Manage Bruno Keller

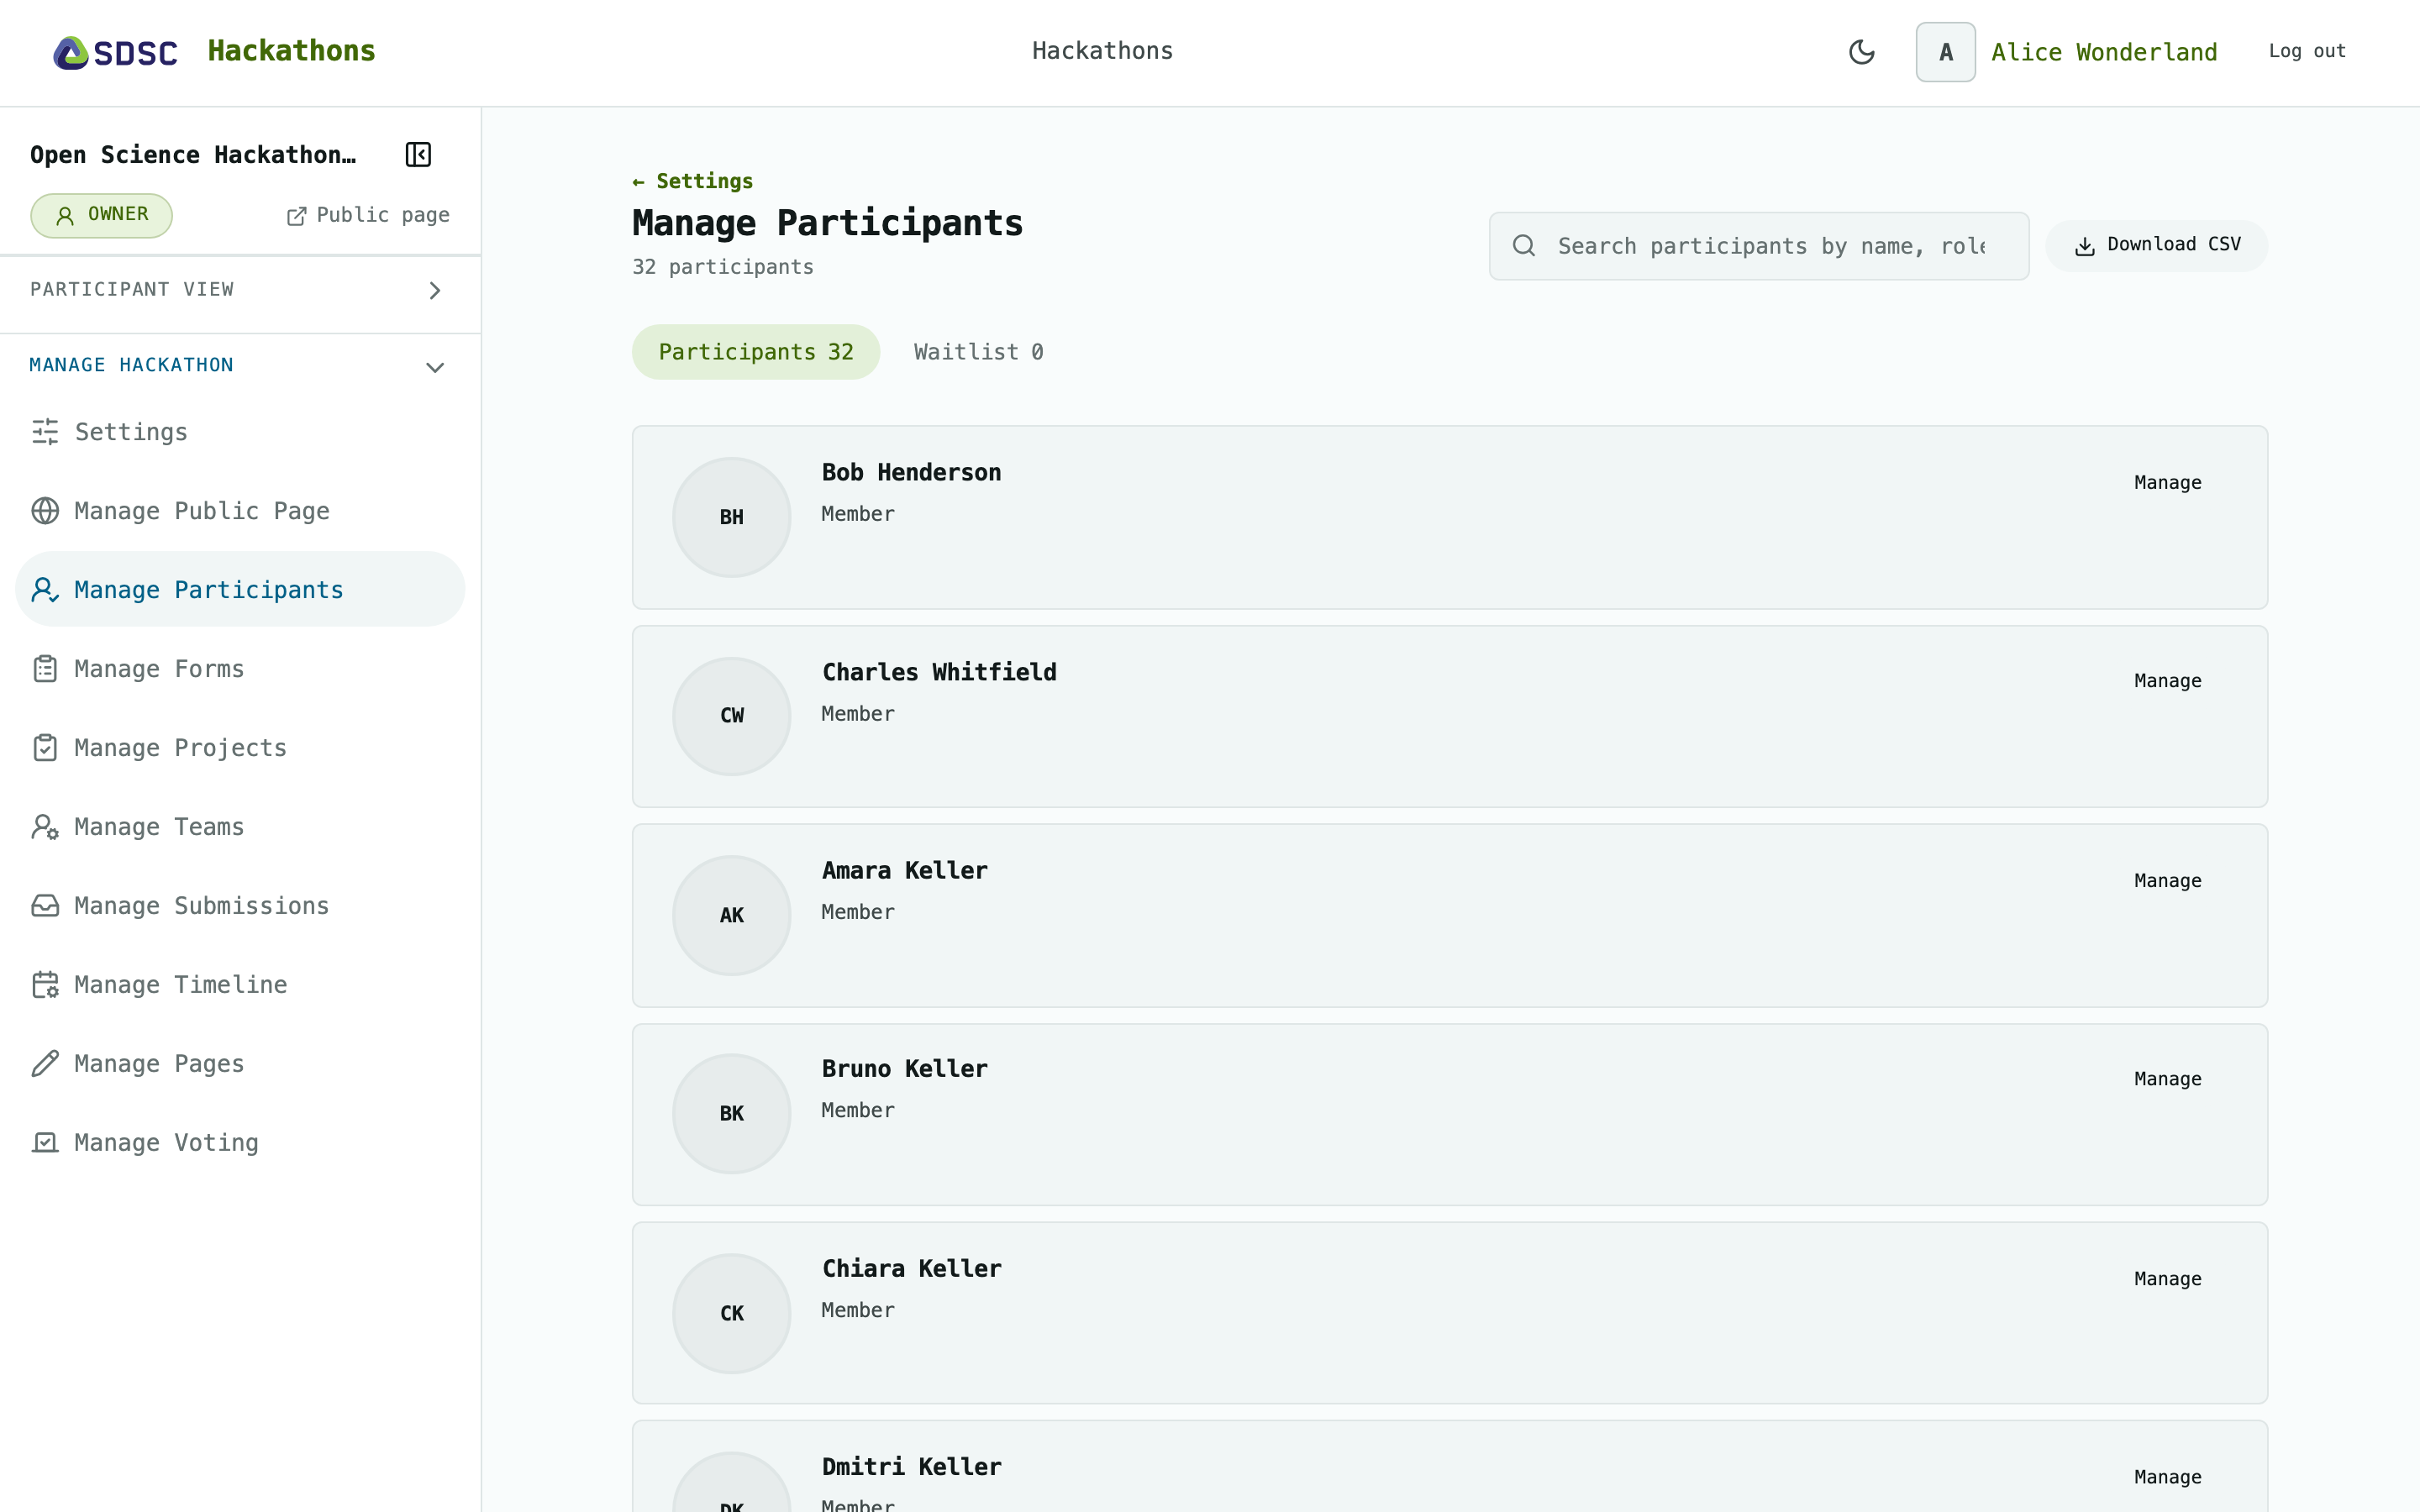pyautogui.click(x=2167, y=1079)
